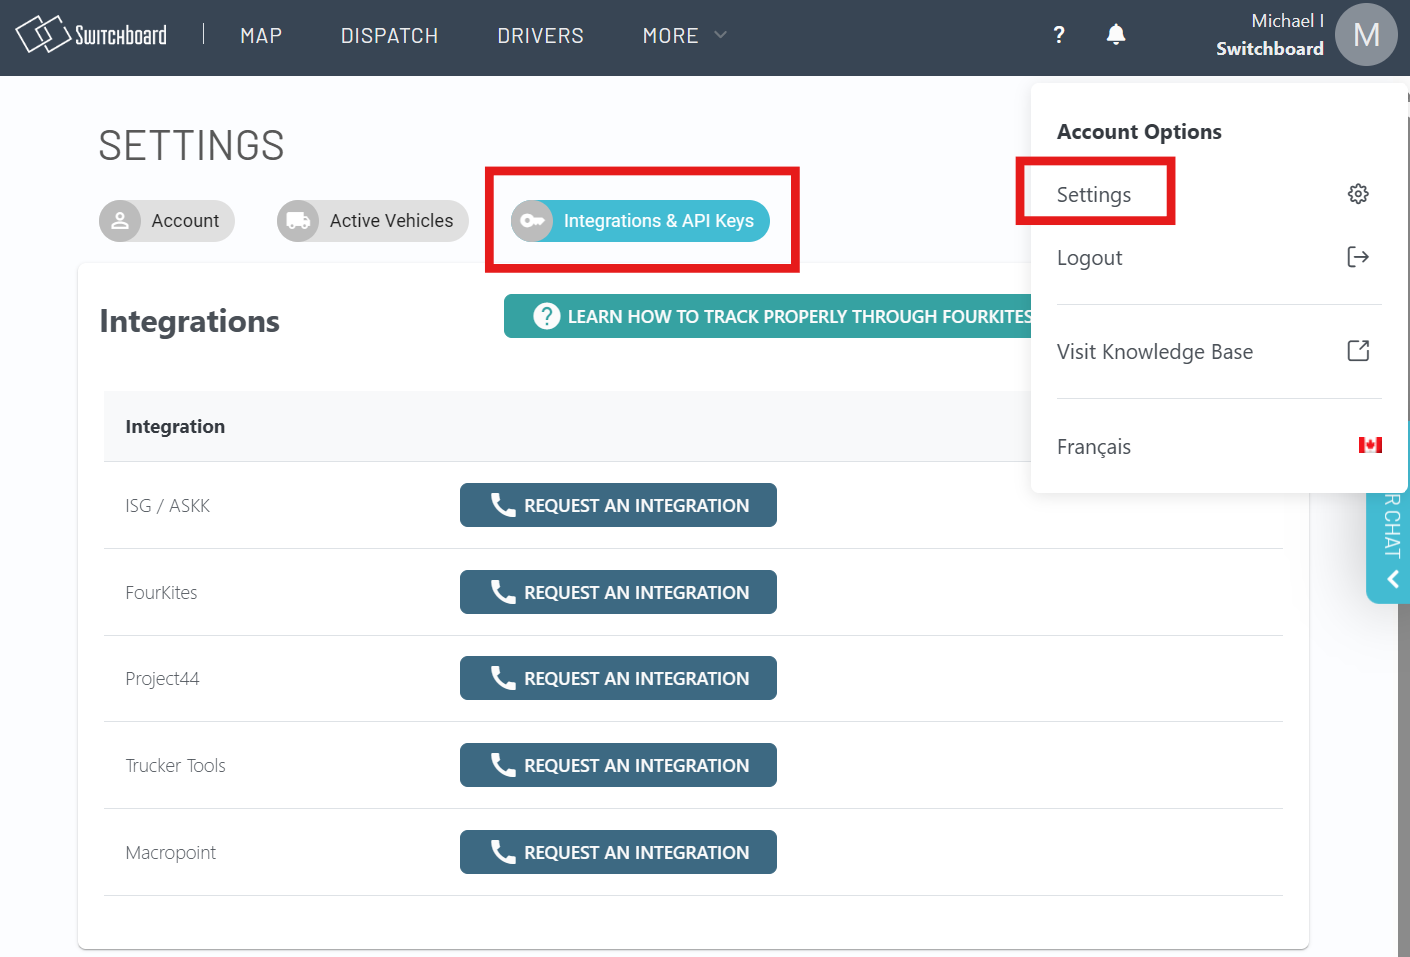Click the ISG / ASKK row label
This screenshot has height=957, width=1410.
click(x=168, y=506)
